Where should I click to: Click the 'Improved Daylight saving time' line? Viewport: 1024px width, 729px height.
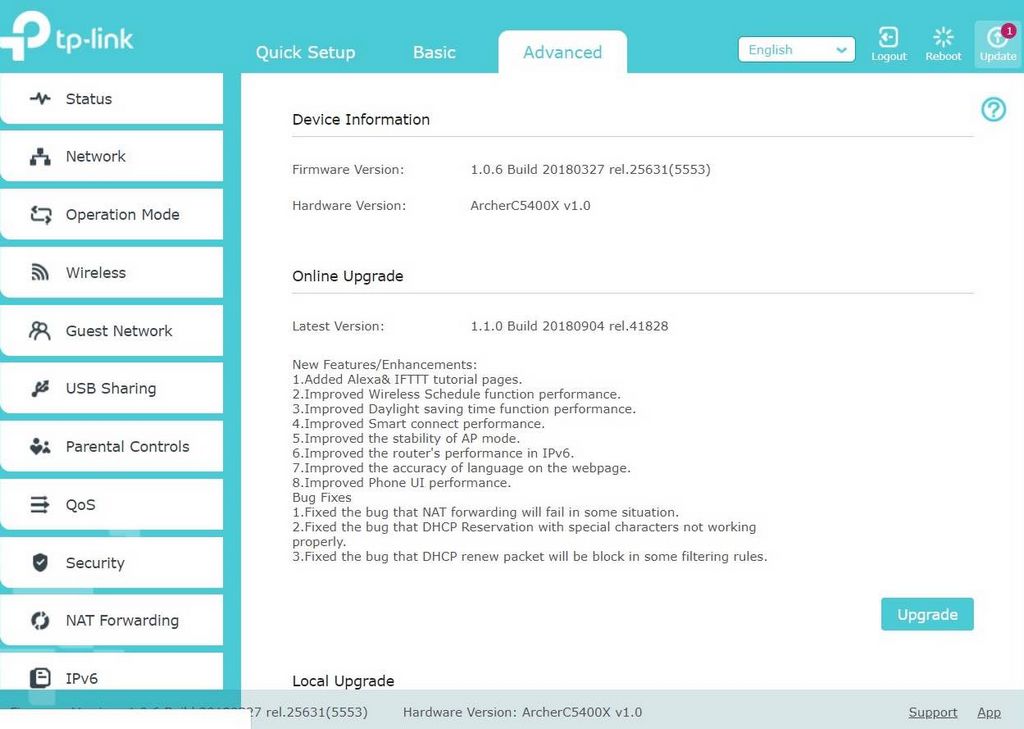click(464, 409)
